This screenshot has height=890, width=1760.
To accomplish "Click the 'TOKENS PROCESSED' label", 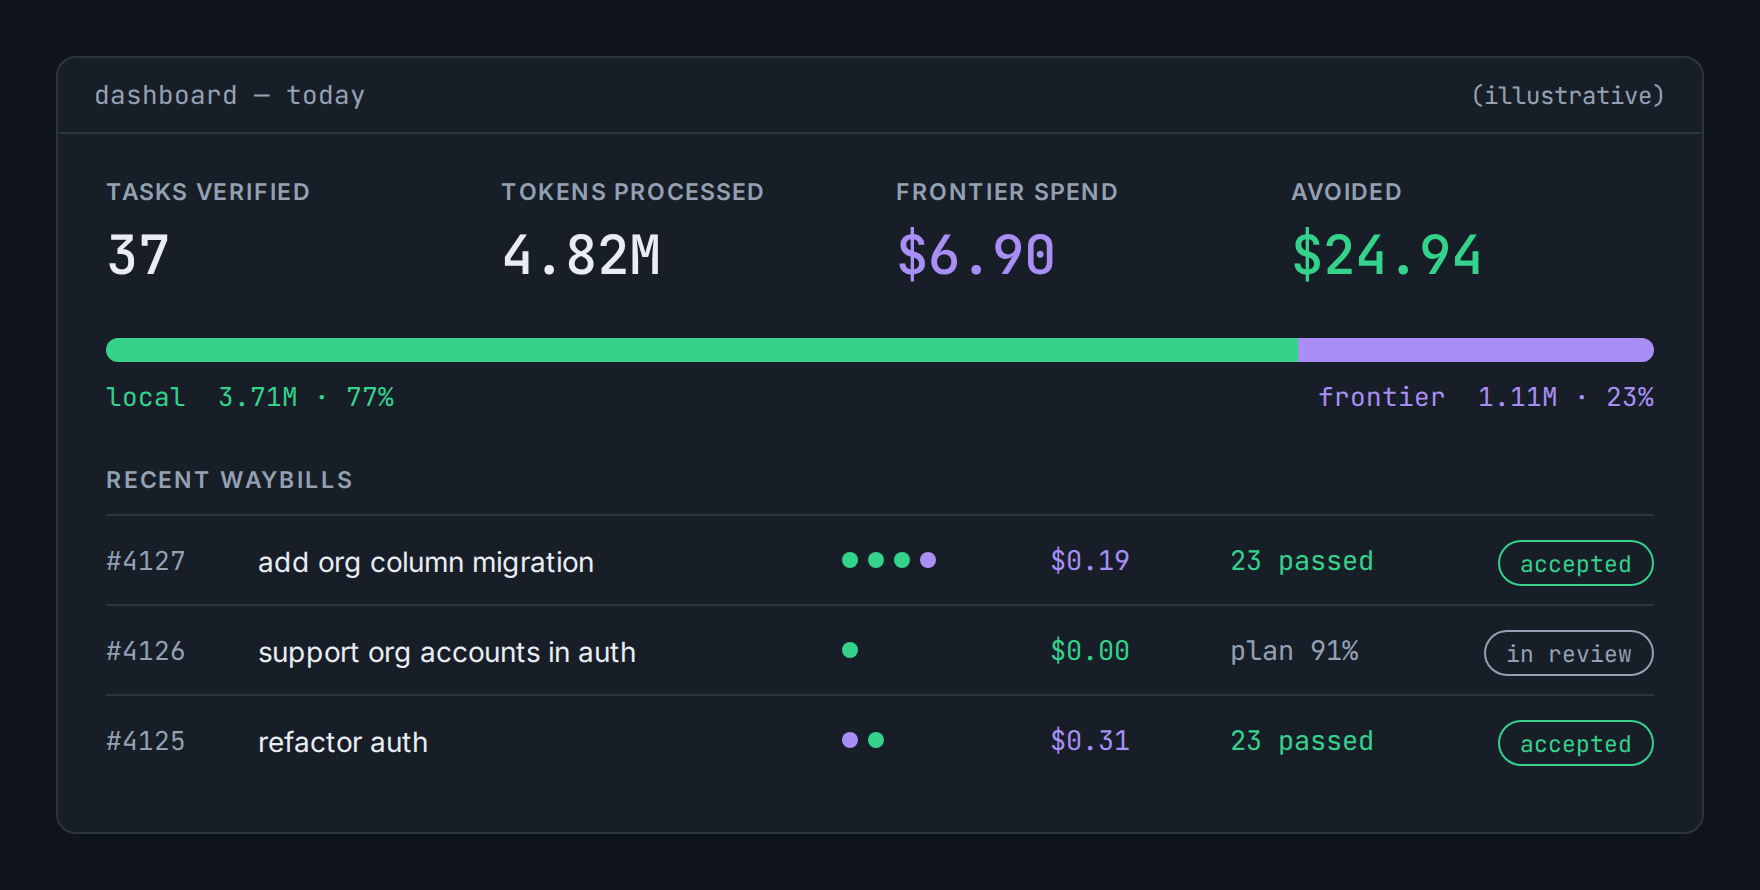I will (x=632, y=192).
